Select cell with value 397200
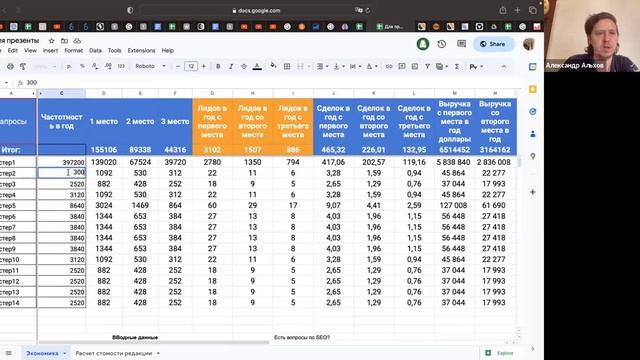 [62, 162]
